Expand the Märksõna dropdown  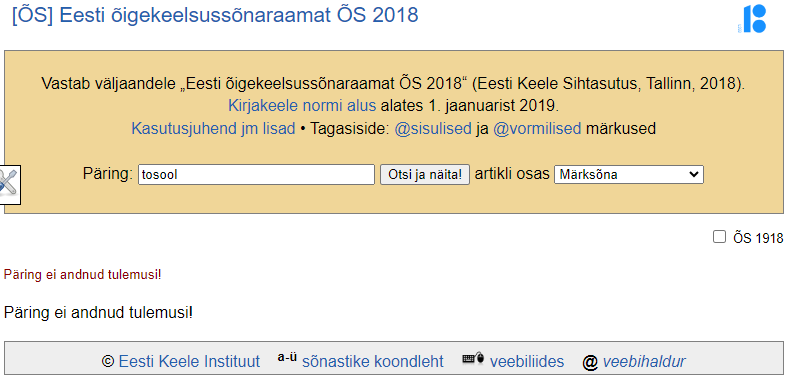(x=629, y=174)
